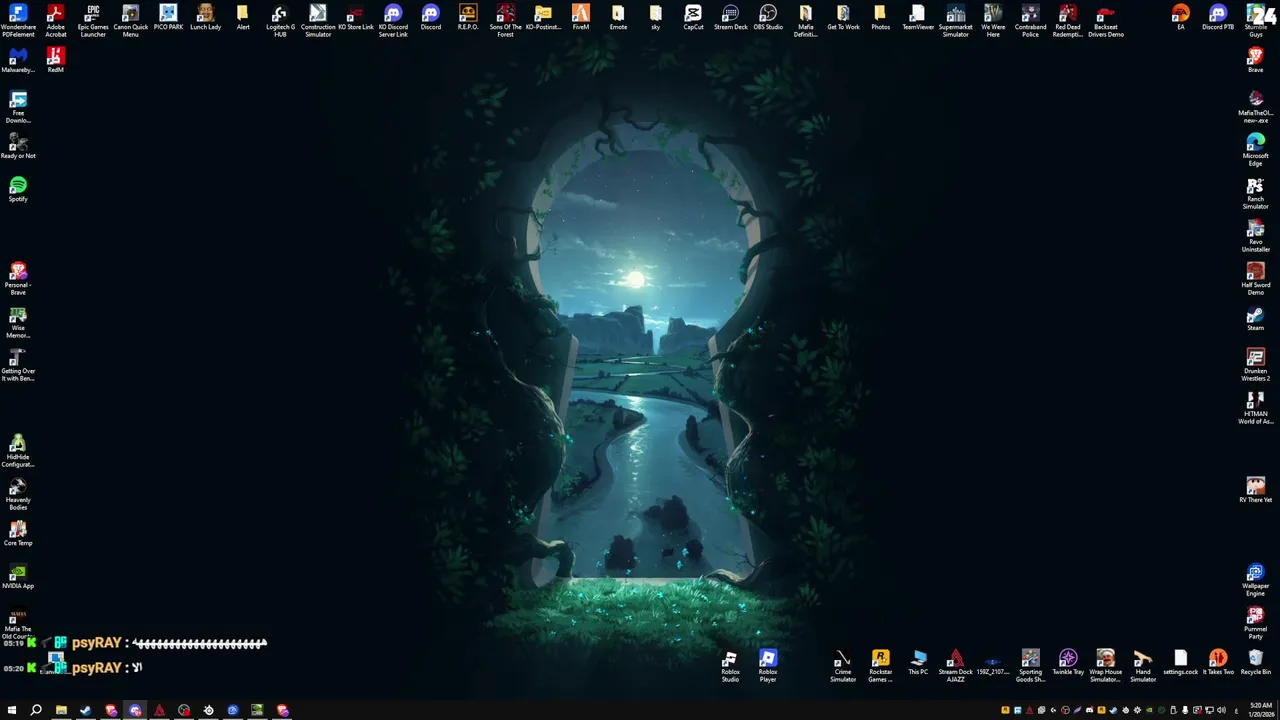The width and height of the screenshot is (1280, 720).
Task: Select the Microsoft Edge desktop icon
Action: pyautogui.click(x=1255, y=150)
